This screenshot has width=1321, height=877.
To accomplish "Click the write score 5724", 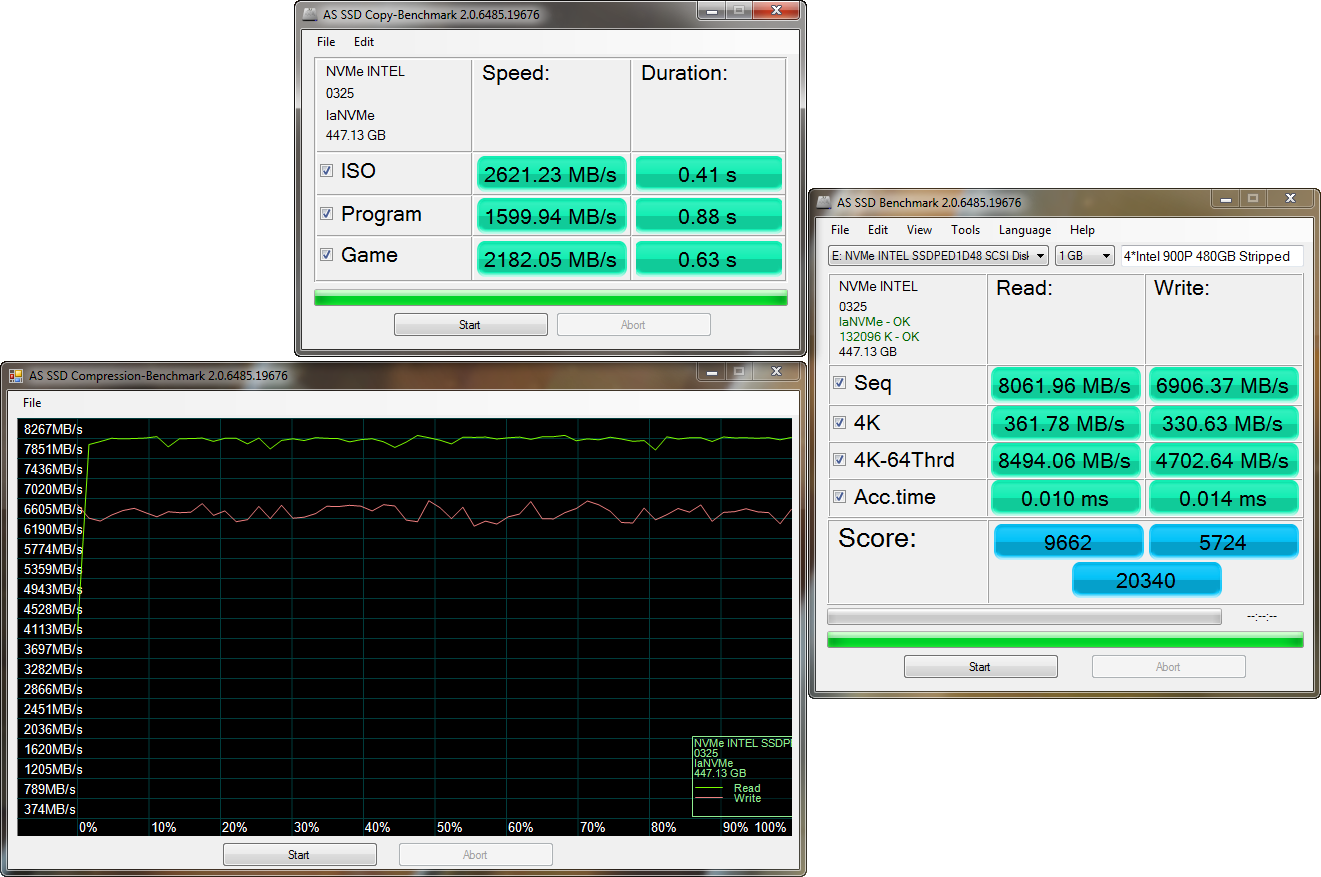I will coord(1223,541).
